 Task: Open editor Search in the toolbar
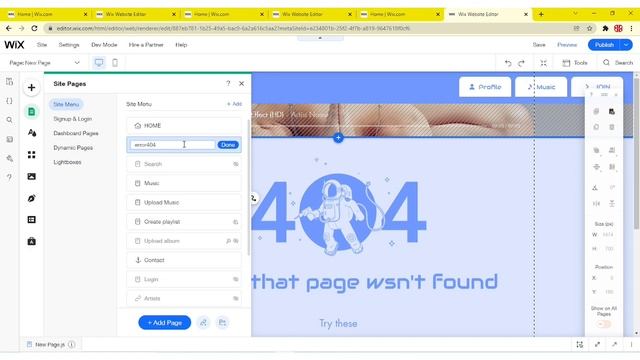tap(618, 63)
